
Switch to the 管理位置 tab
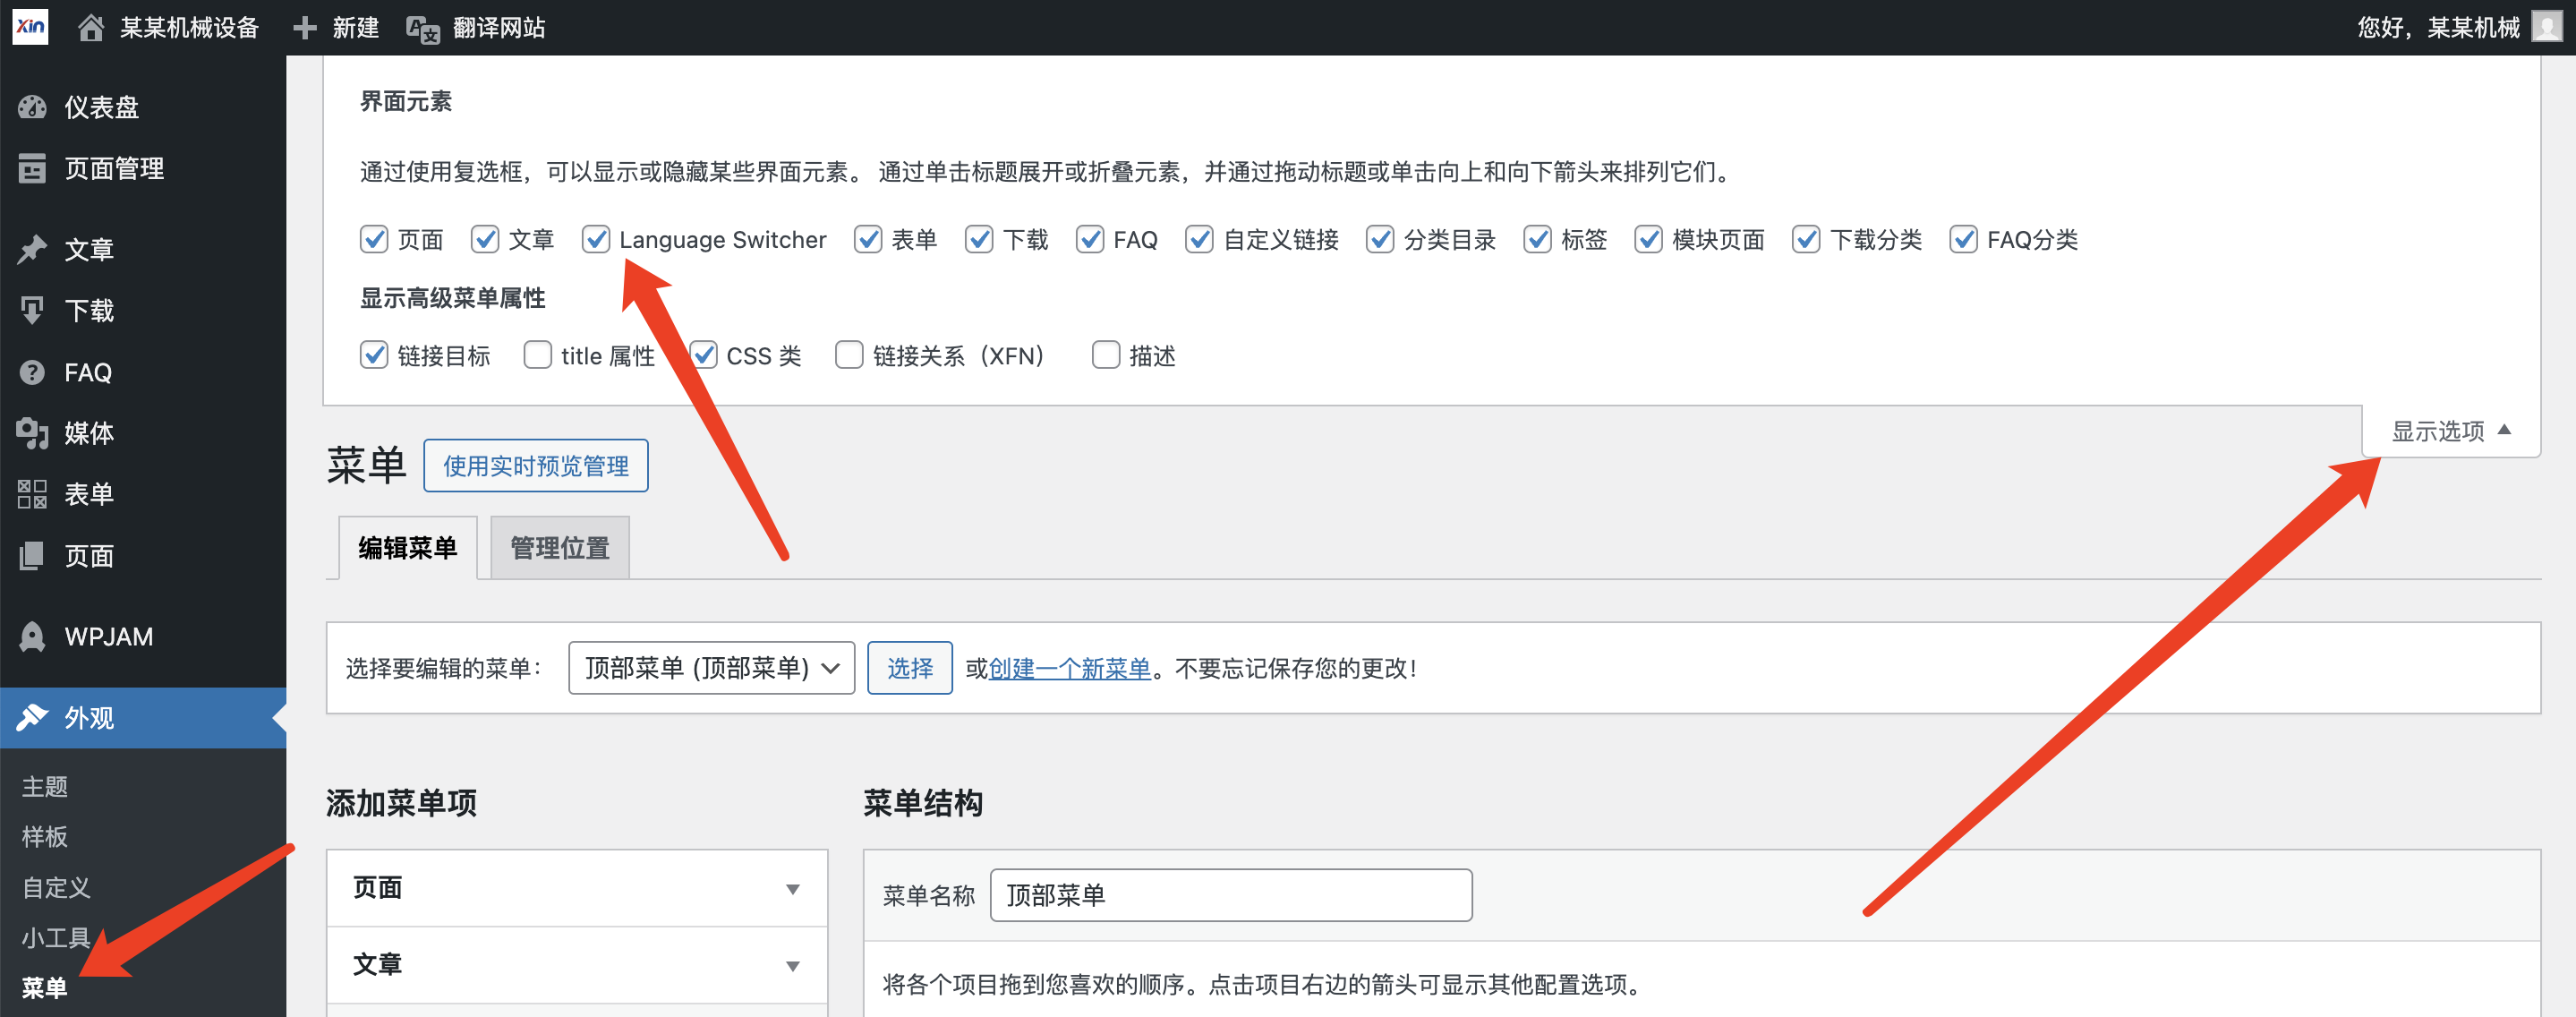pos(559,547)
